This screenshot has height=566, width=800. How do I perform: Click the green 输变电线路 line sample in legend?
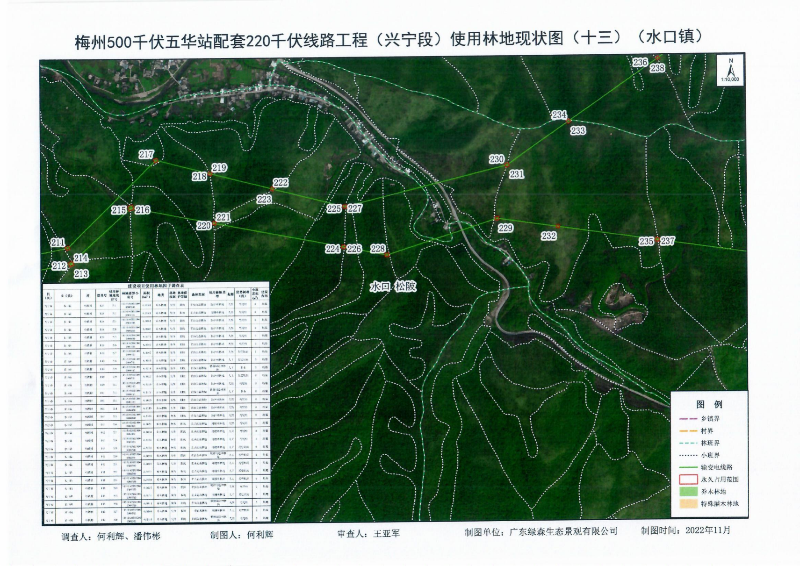click(688, 467)
